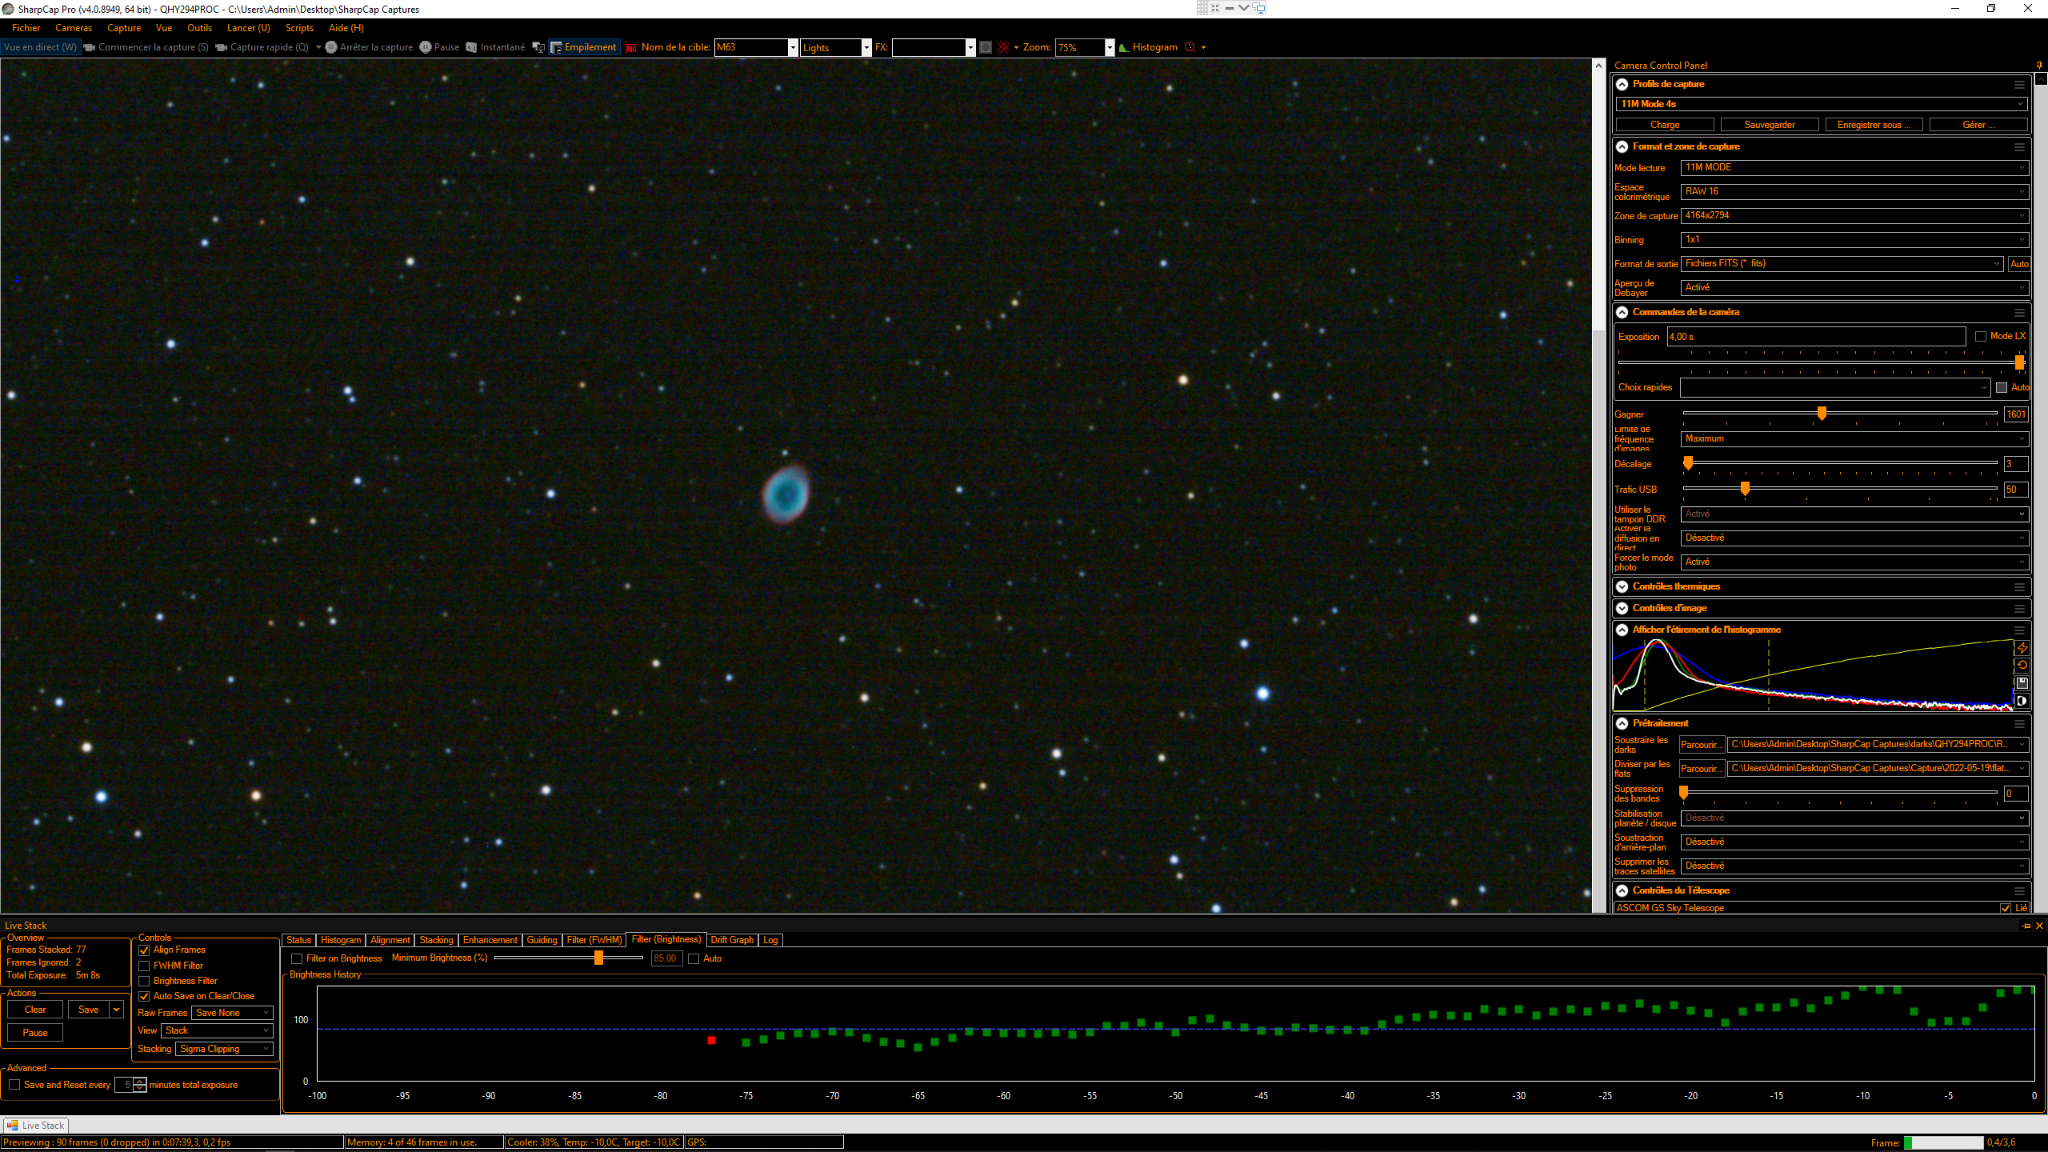The width and height of the screenshot is (2048, 1152).
Task: Click the red reticule crosshair toolbar icon
Action: click(x=1004, y=47)
